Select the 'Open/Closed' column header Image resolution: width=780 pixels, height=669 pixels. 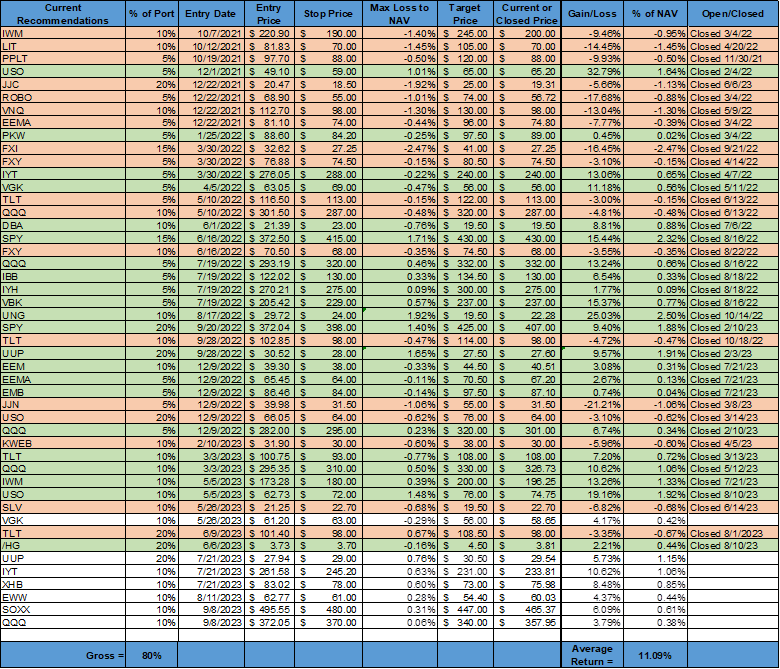[x=733, y=14]
